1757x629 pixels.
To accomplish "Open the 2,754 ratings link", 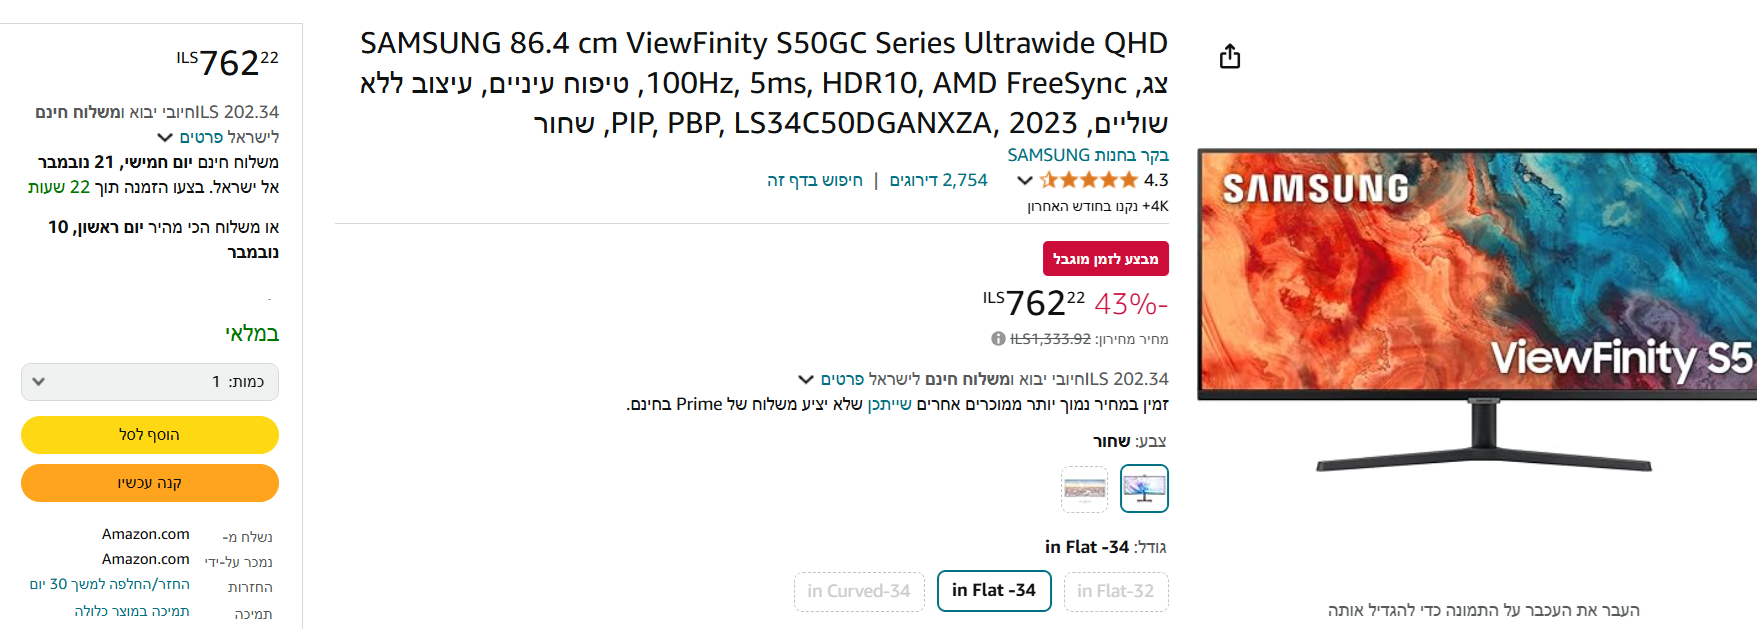I will coord(938,180).
